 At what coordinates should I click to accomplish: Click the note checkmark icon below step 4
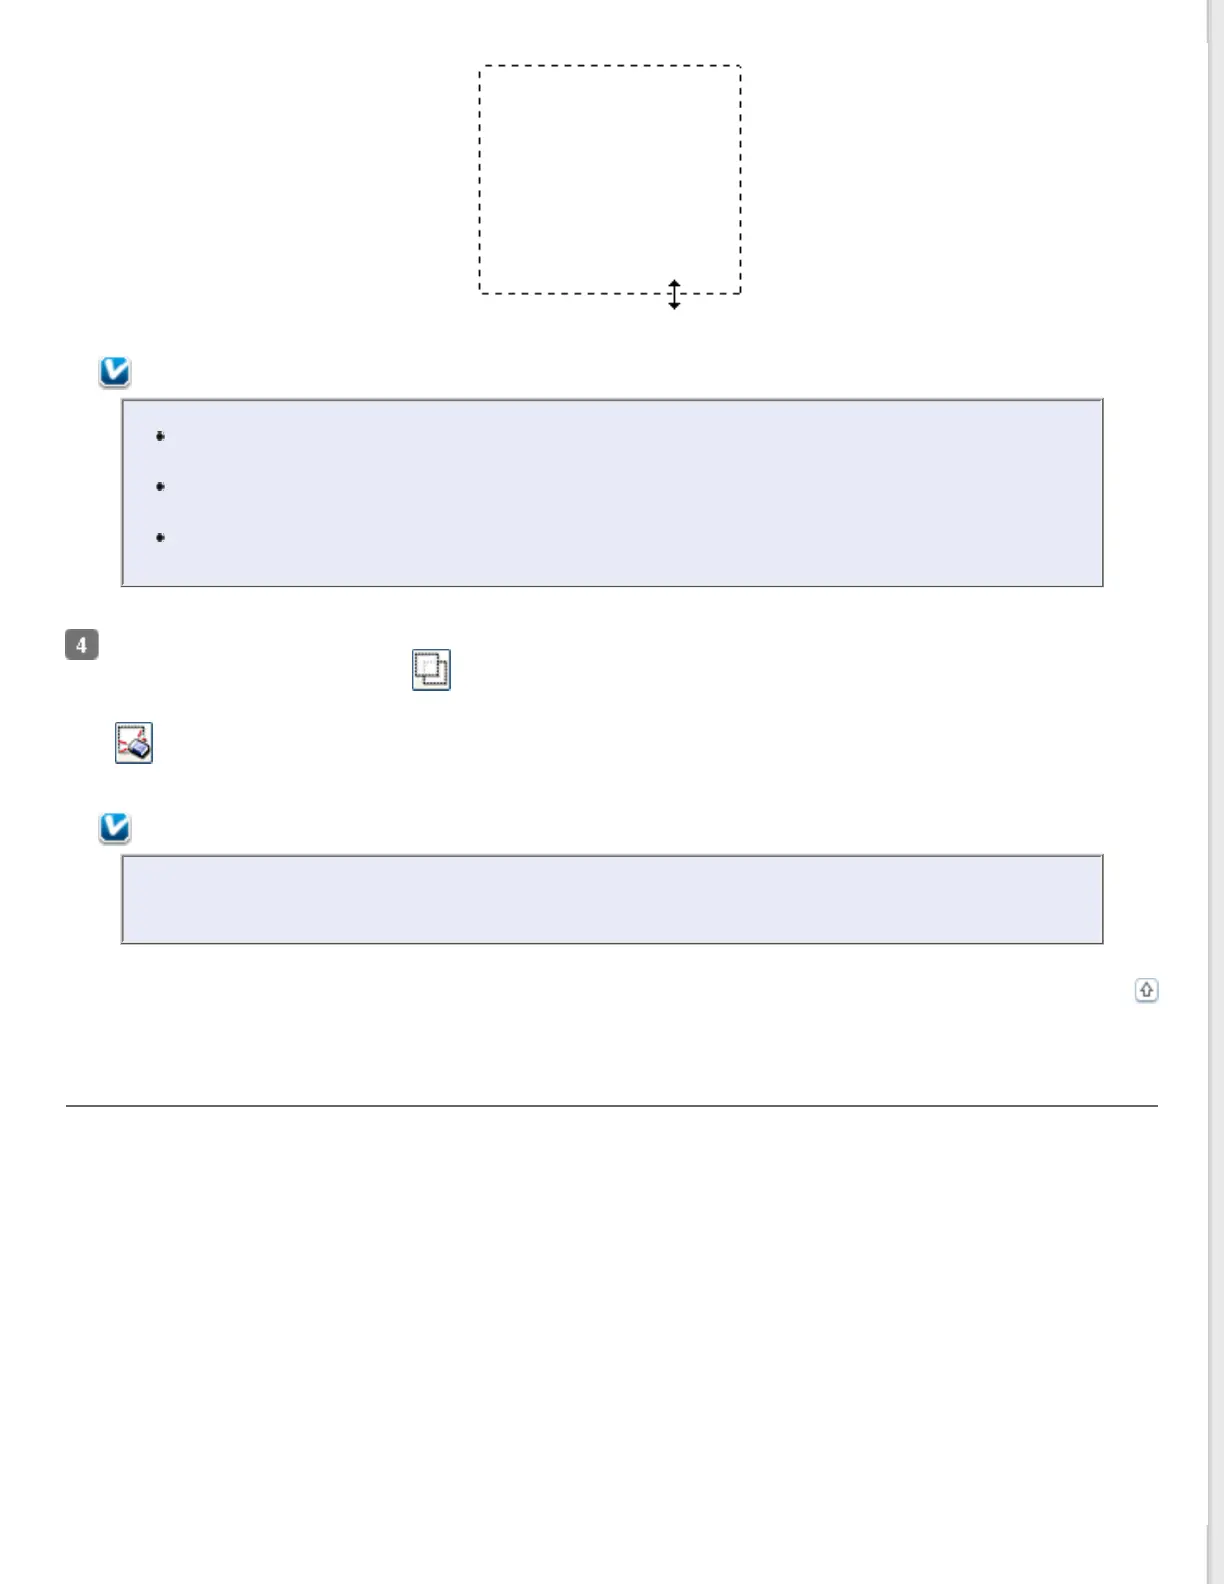click(x=115, y=828)
